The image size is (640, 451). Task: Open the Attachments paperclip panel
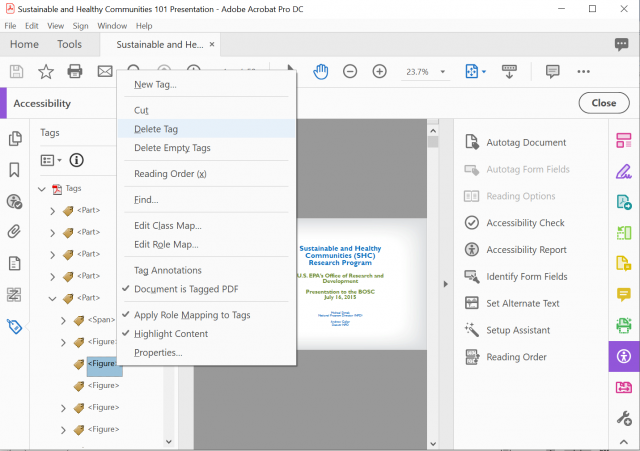15,232
